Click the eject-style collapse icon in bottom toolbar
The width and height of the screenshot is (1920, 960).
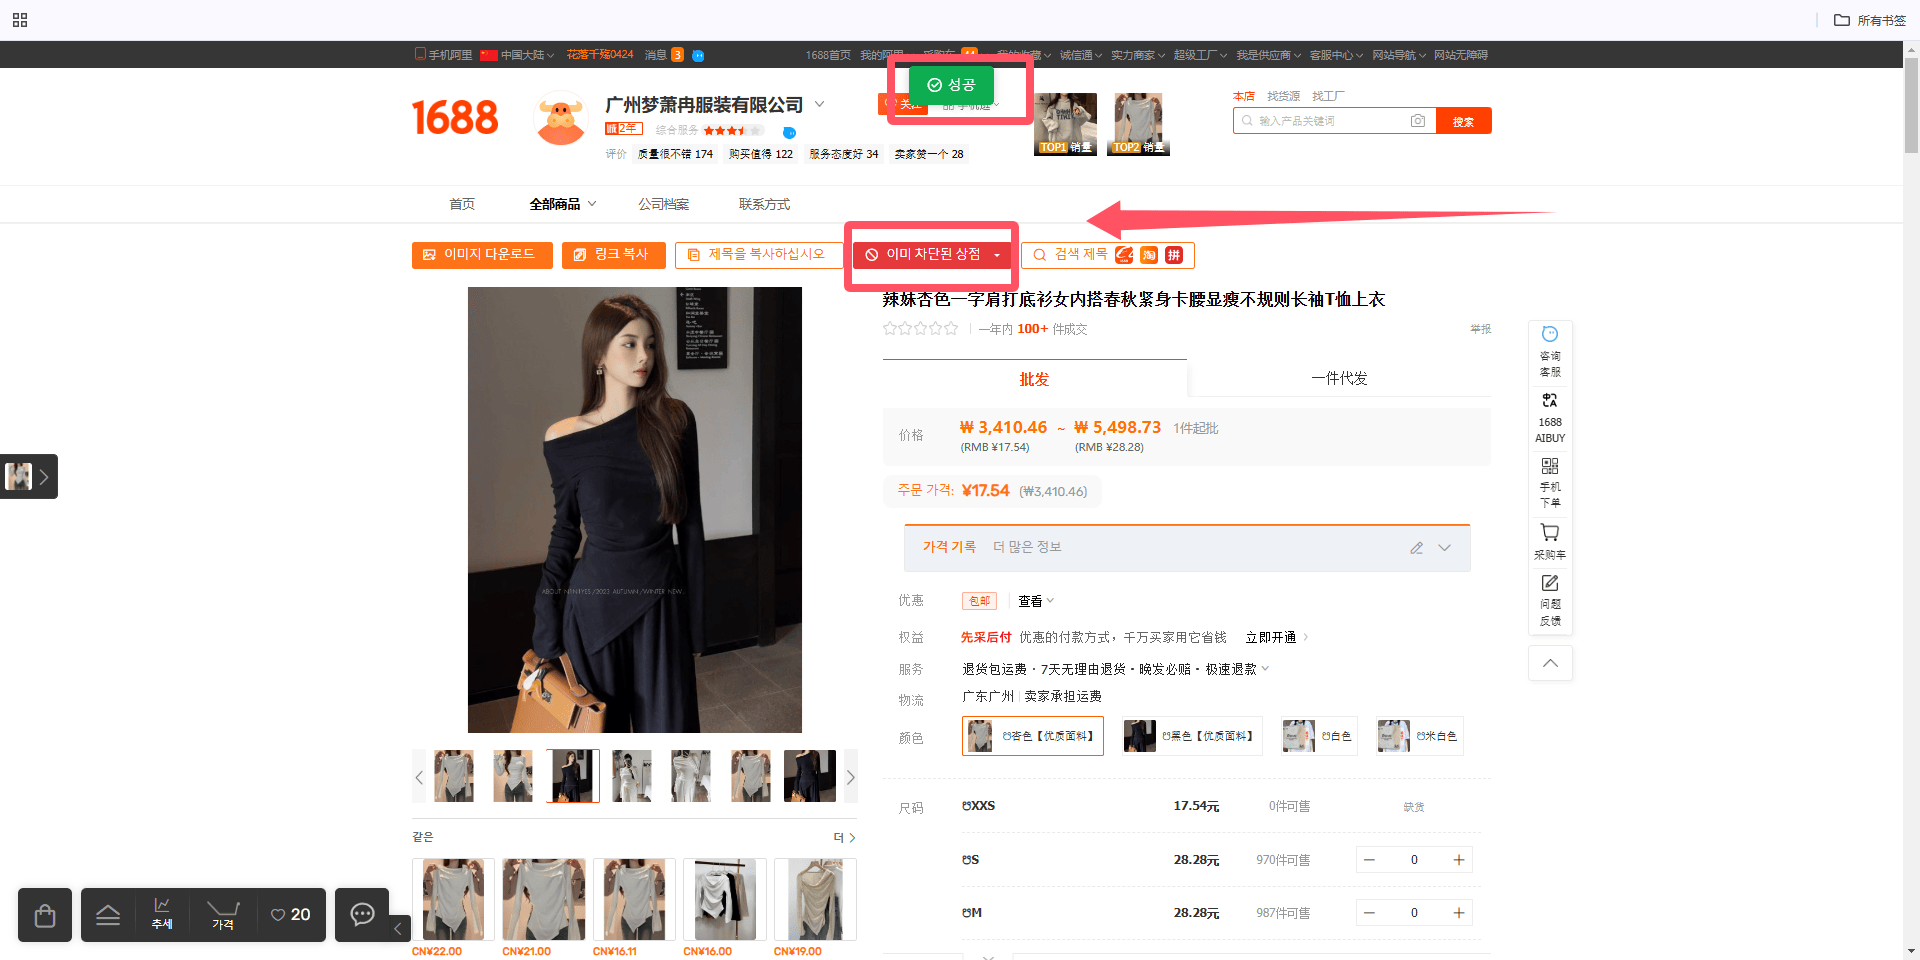tap(108, 915)
